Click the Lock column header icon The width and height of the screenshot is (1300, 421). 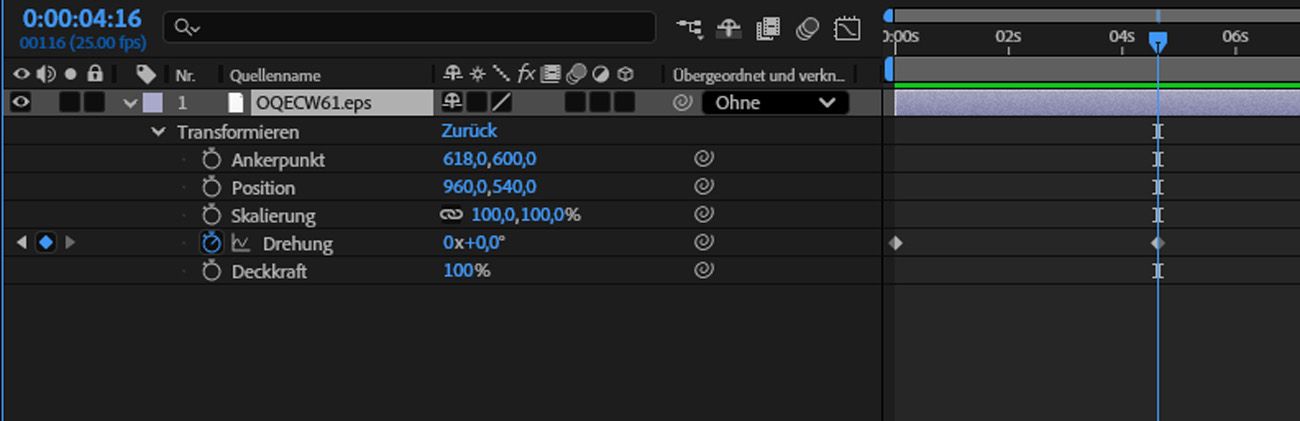click(x=95, y=74)
